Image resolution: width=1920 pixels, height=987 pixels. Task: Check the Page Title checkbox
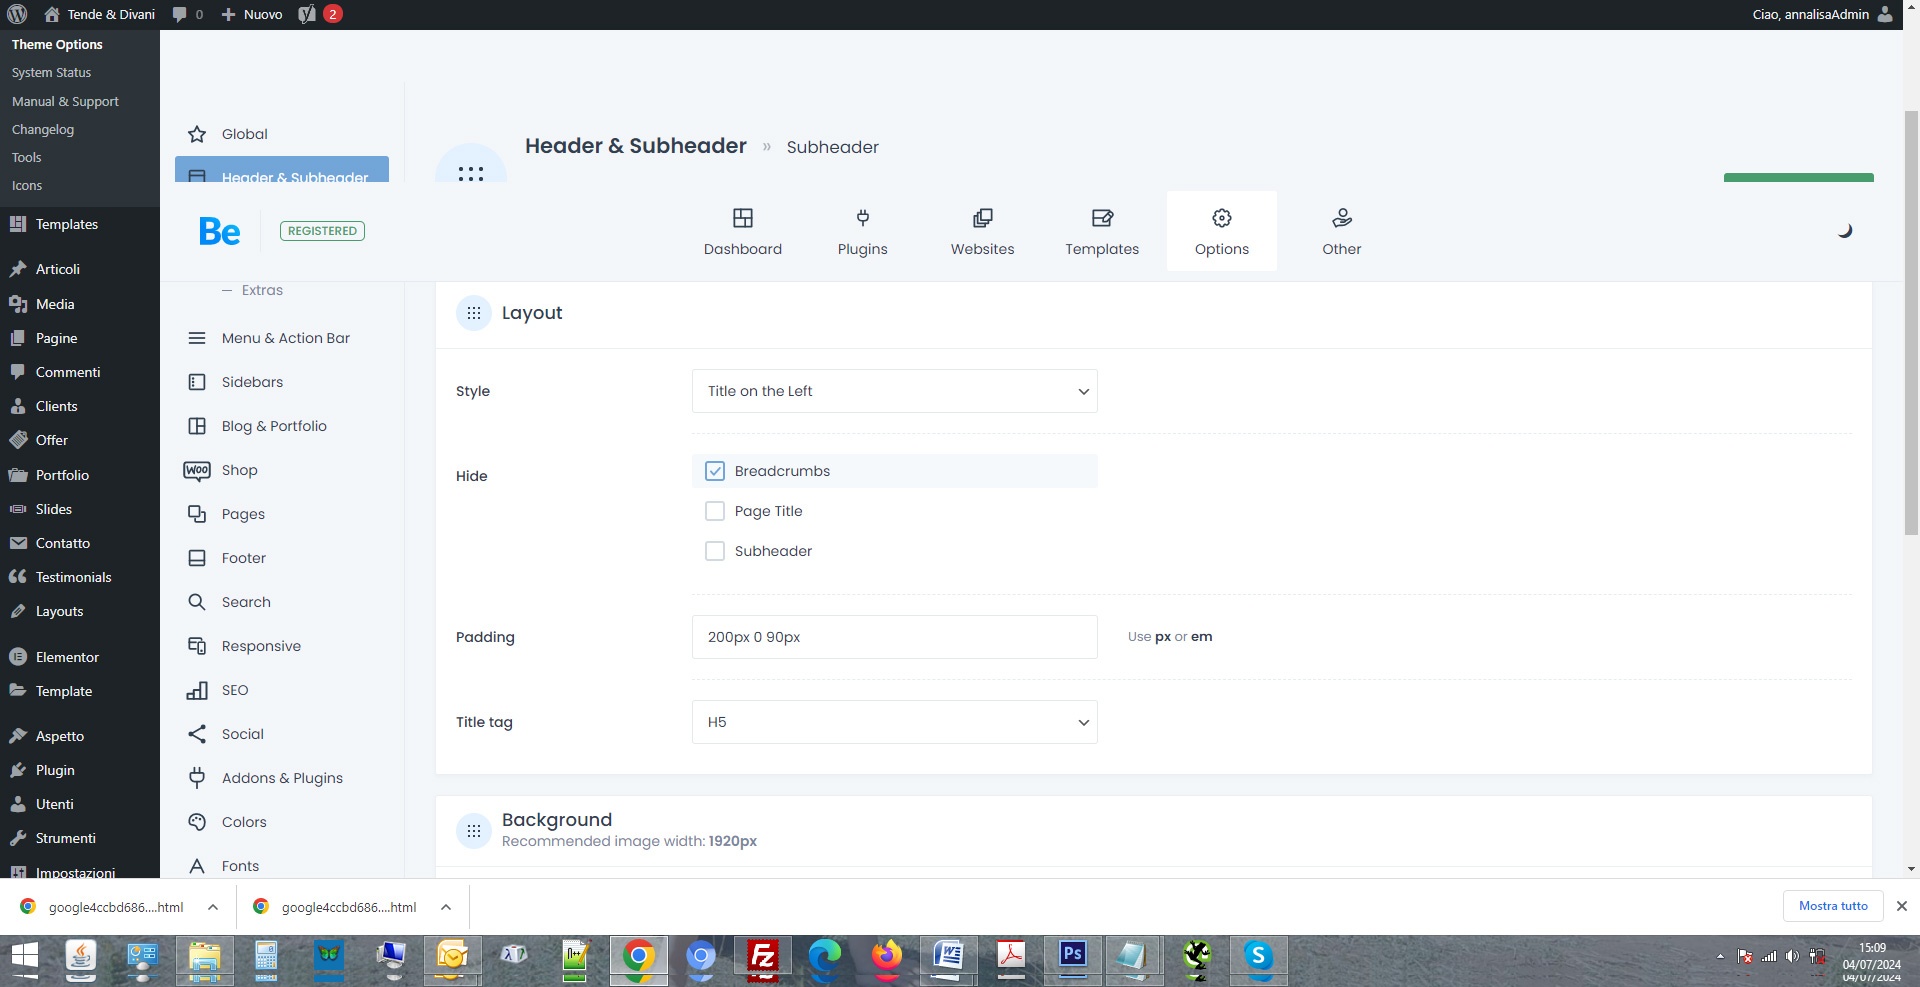(x=715, y=511)
